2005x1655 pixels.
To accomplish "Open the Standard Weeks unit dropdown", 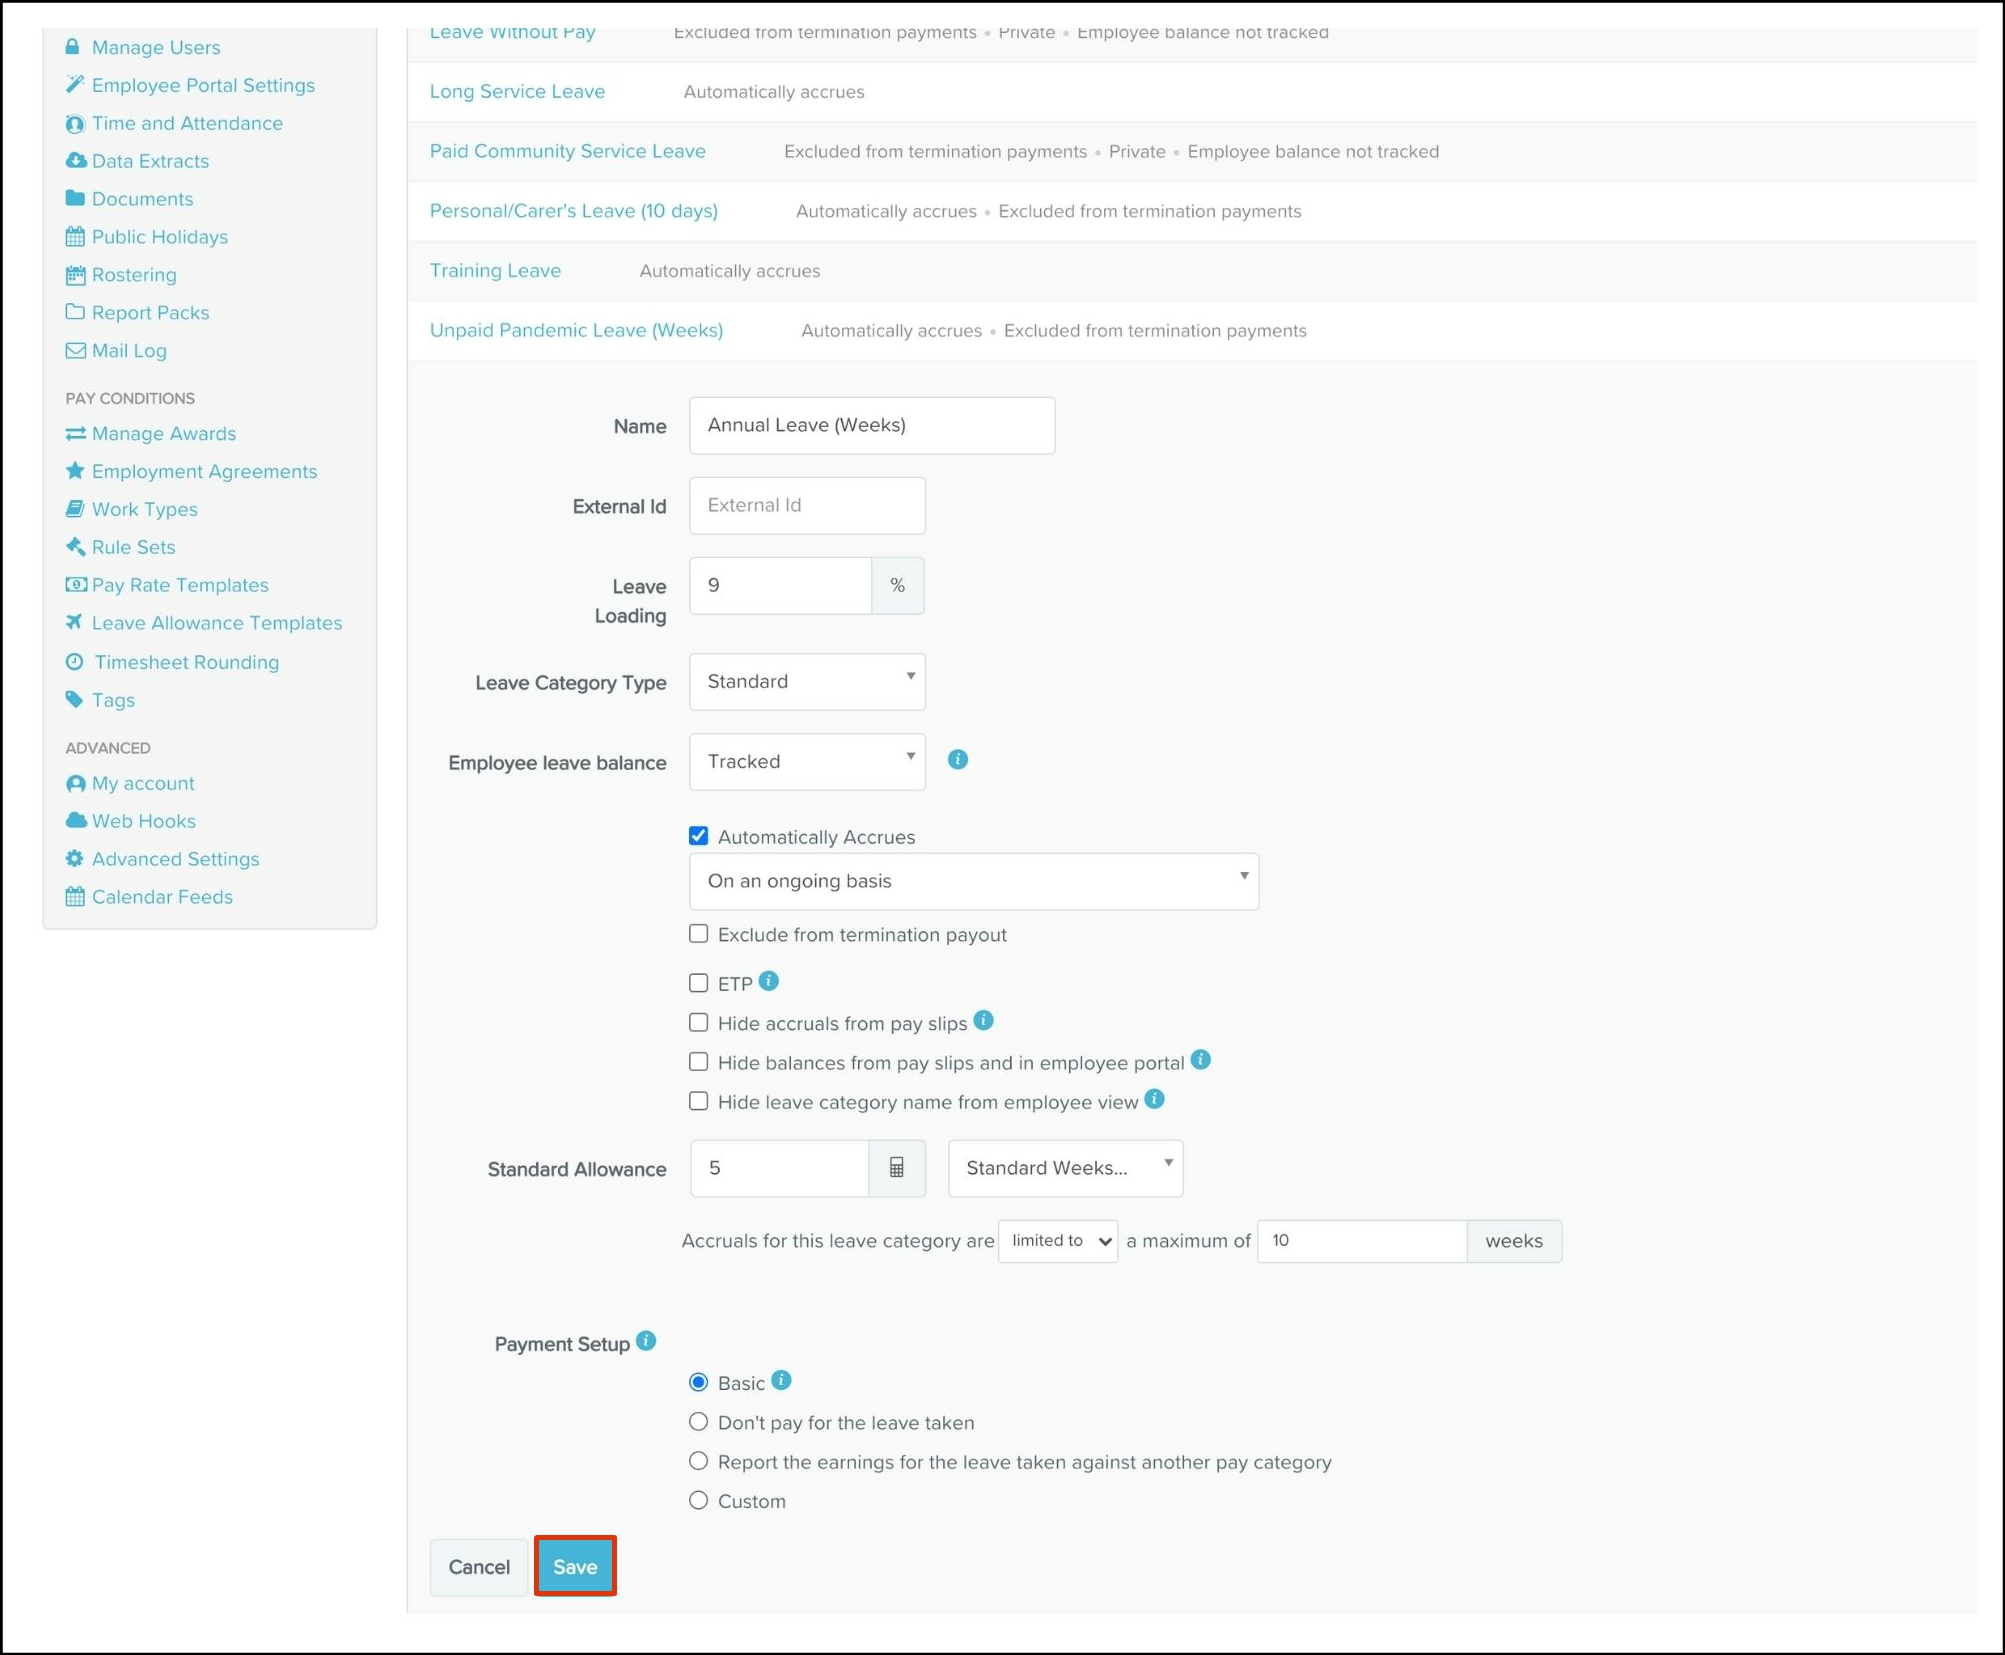I will coord(1064,1167).
